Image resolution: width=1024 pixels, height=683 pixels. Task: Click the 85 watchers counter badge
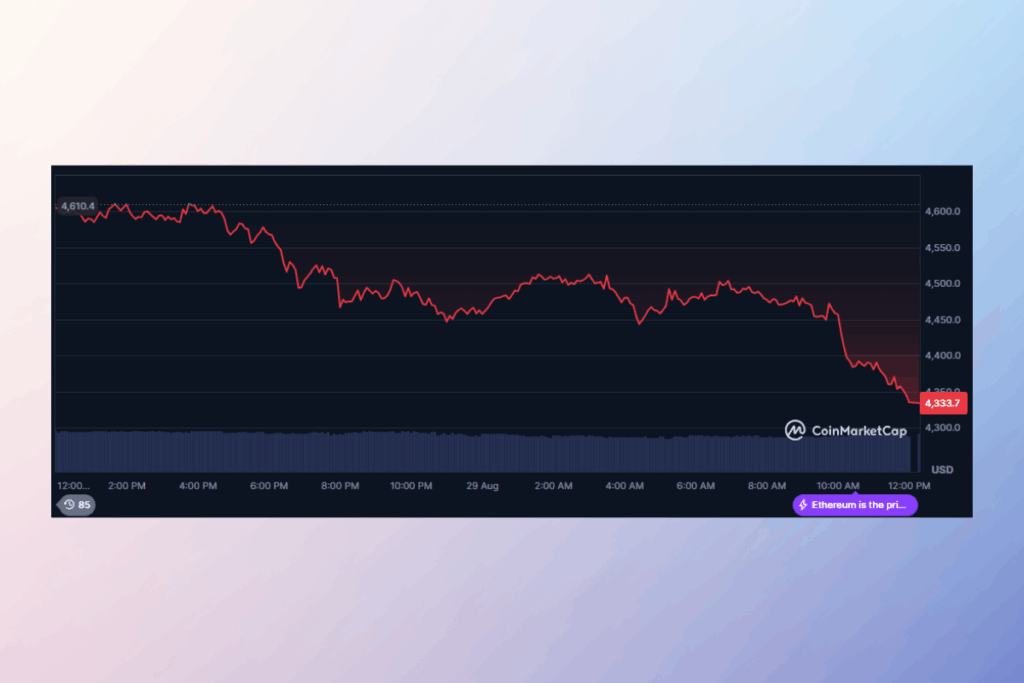[77, 505]
